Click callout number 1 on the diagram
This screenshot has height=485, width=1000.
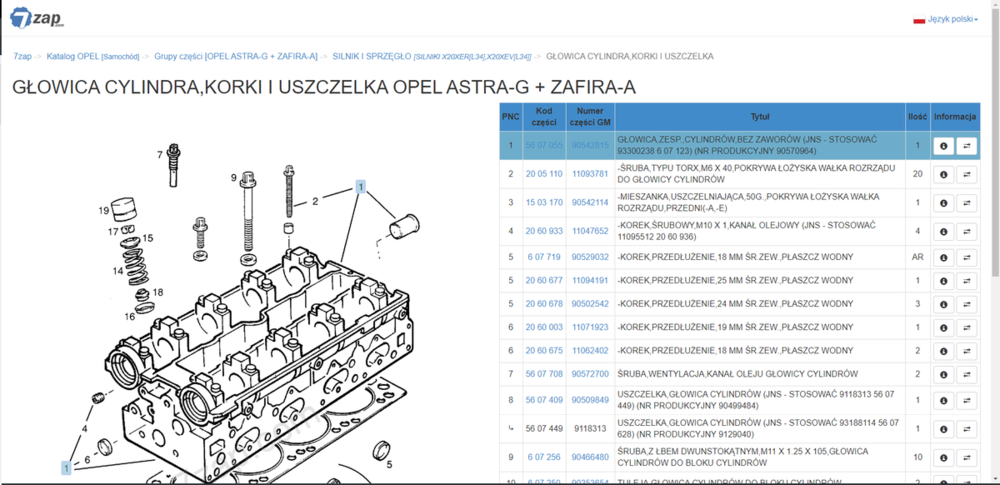(361, 187)
